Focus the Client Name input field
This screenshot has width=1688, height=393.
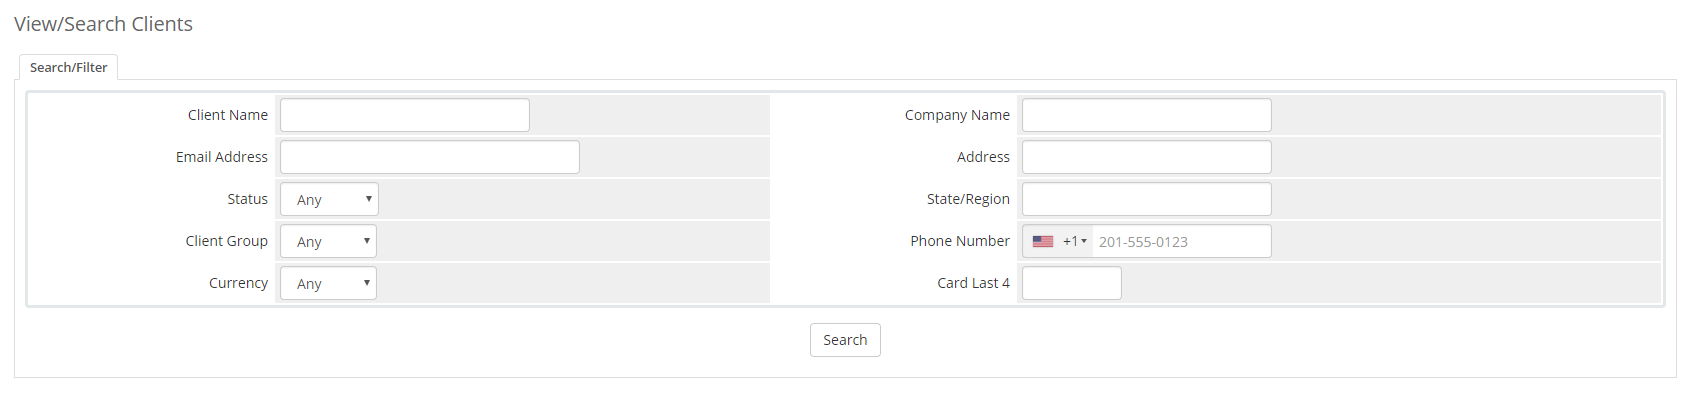(x=405, y=115)
